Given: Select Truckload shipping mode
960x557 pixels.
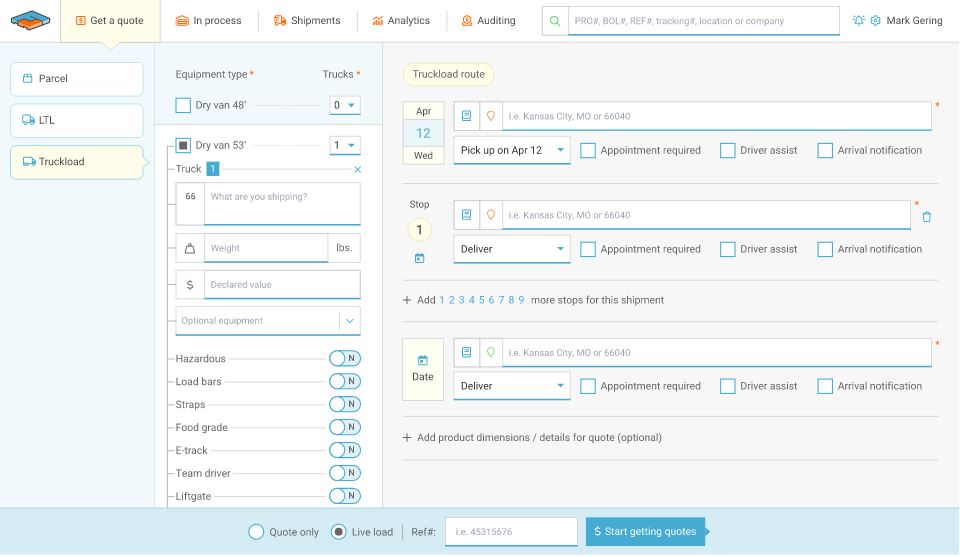Looking at the screenshot, I should [77, 162].
